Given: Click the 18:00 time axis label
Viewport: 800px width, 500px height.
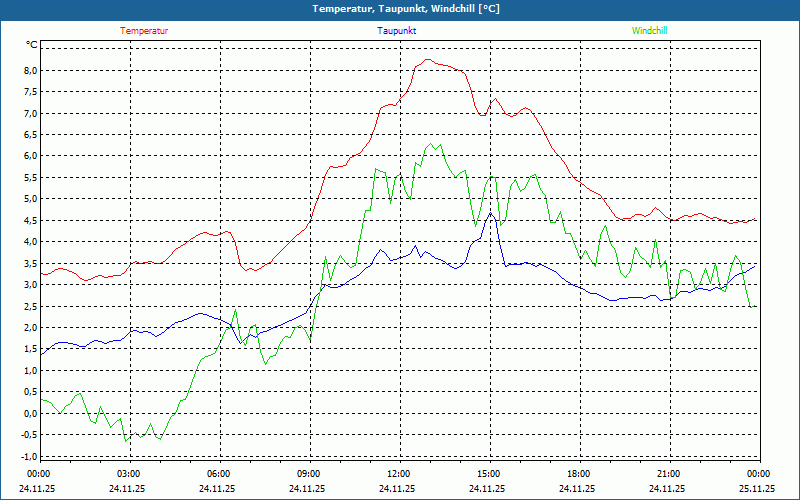Looking at the screenshot, I should point(580,474).
